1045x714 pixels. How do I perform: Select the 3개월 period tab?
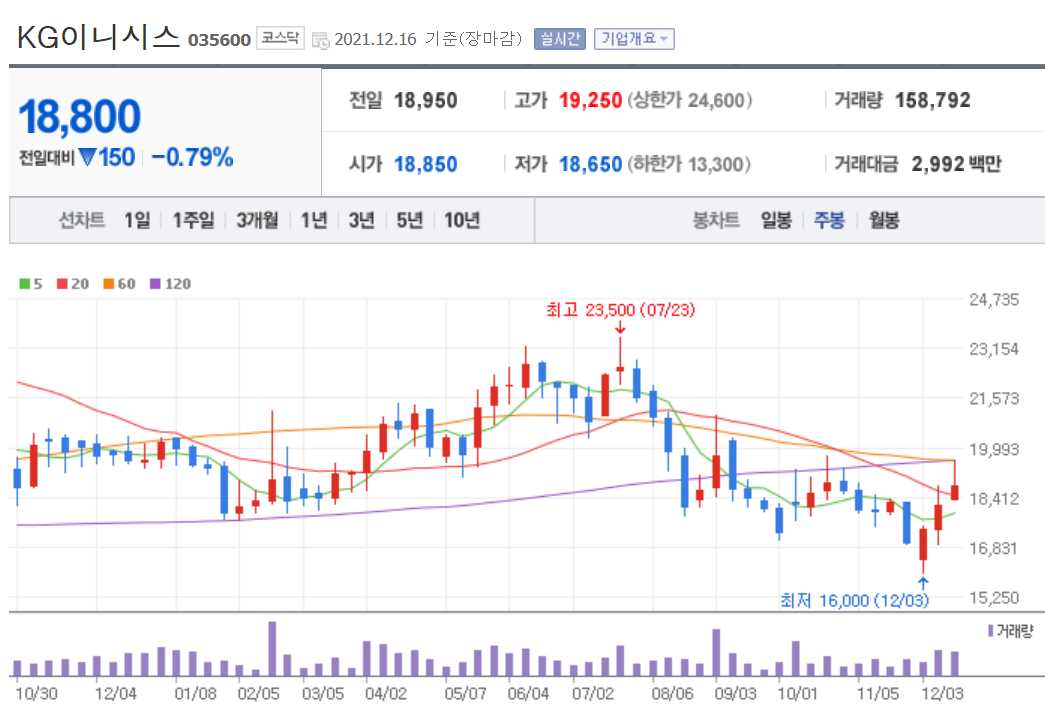tap(256, 220)
